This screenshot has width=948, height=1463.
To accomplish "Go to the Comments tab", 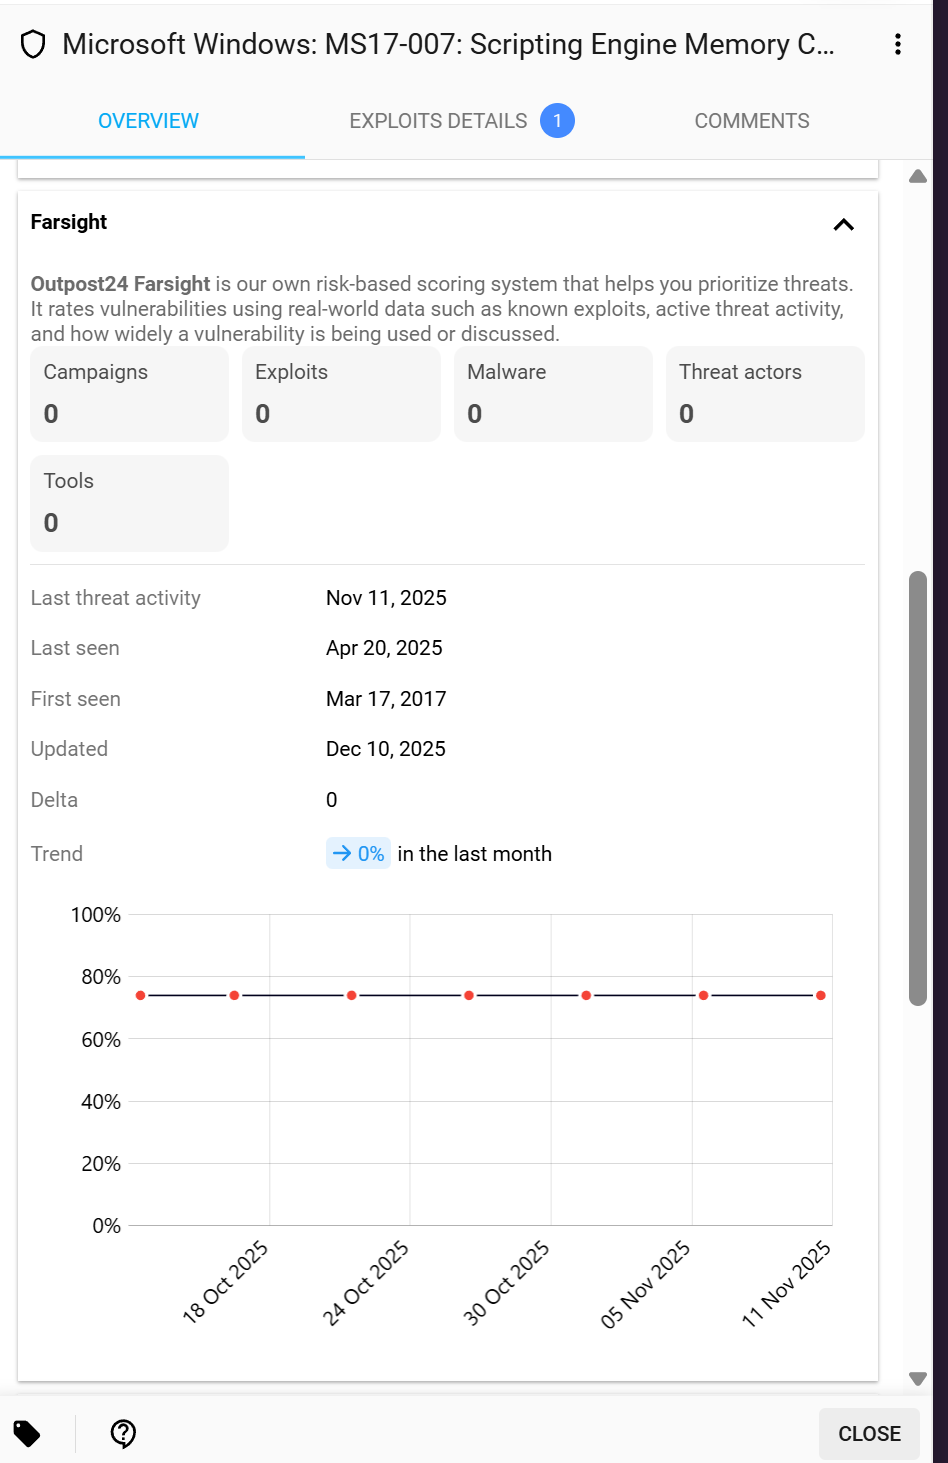I will (752, 121).
